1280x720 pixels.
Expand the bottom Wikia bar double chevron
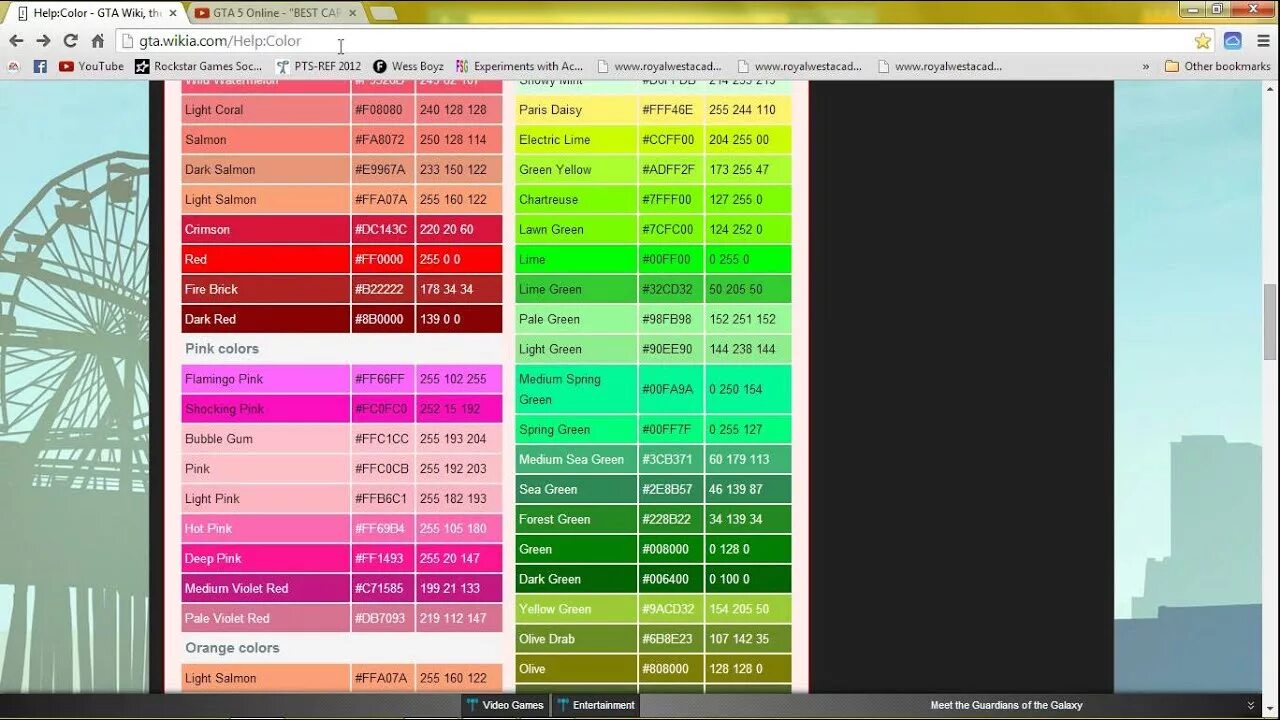pos(1250,705)
